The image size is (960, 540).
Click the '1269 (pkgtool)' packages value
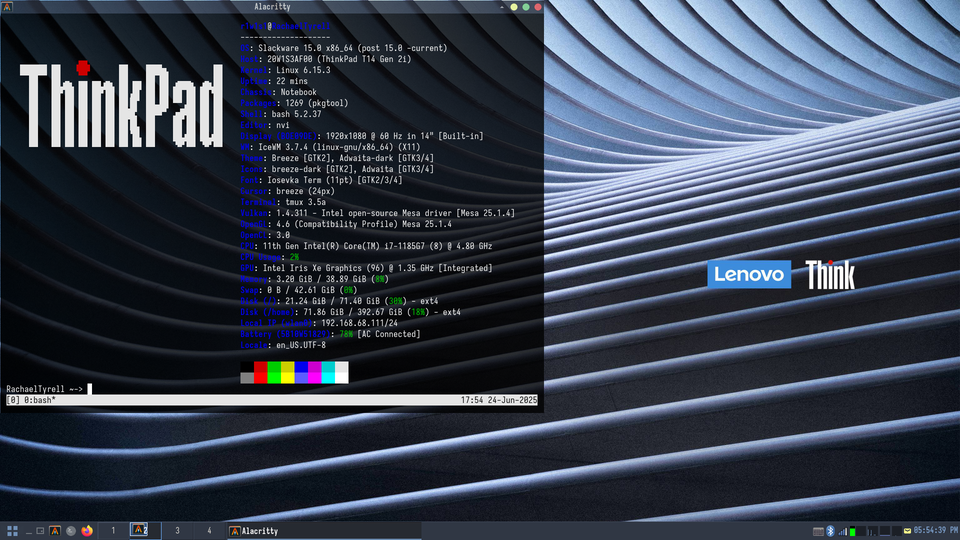[317, 103]
